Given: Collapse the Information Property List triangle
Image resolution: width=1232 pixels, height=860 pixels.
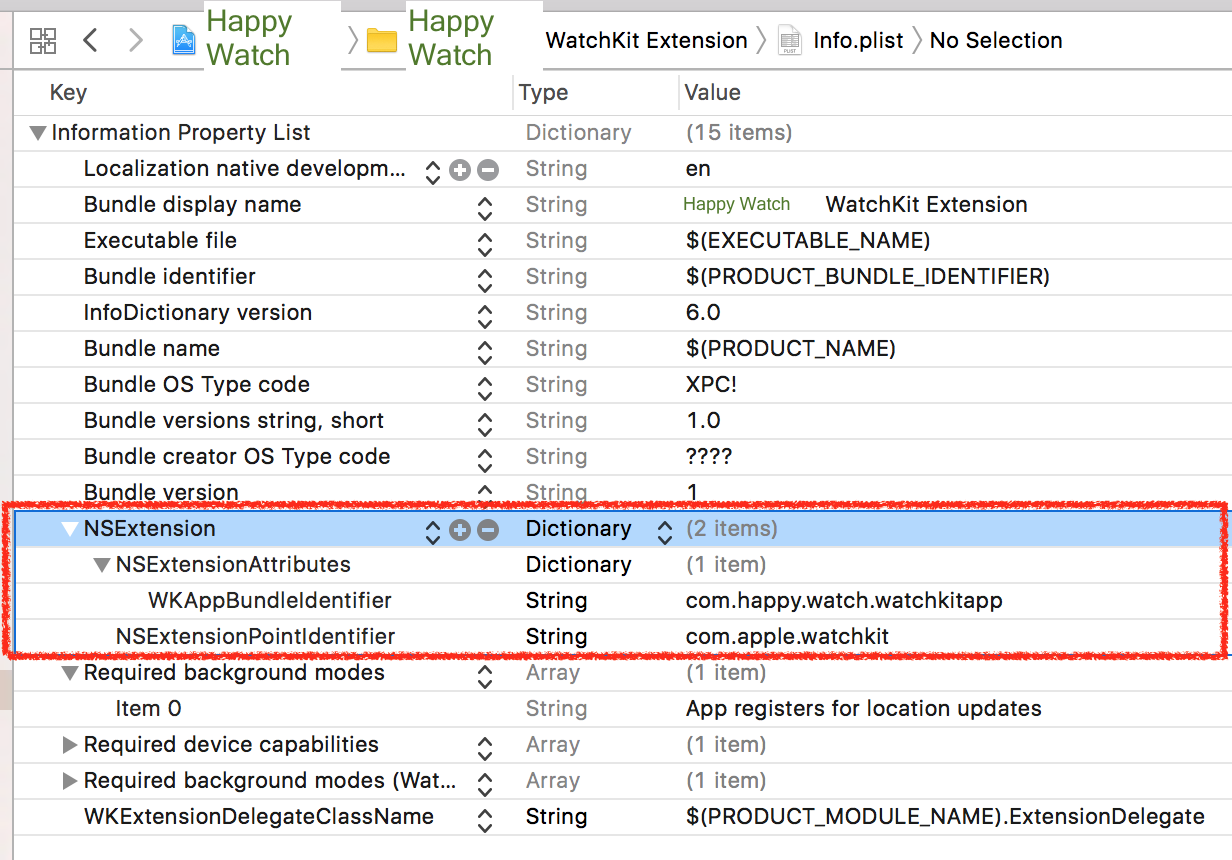Looking at the screenshot, I should (38, 133).
